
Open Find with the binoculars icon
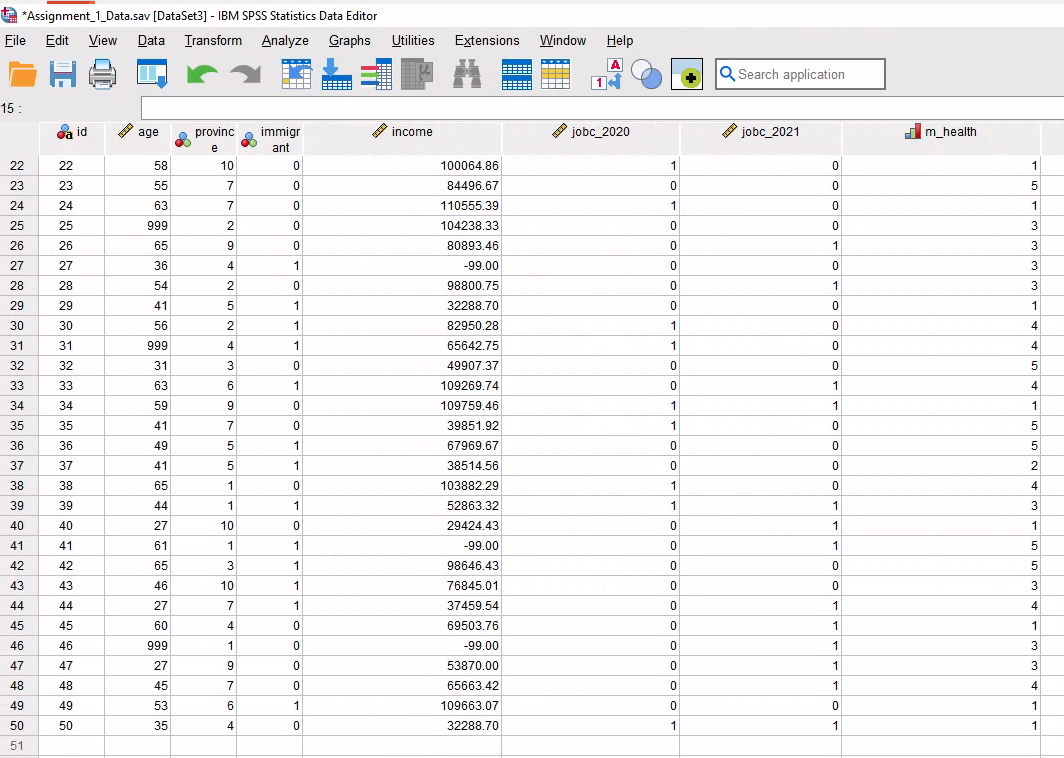[467, 75]
